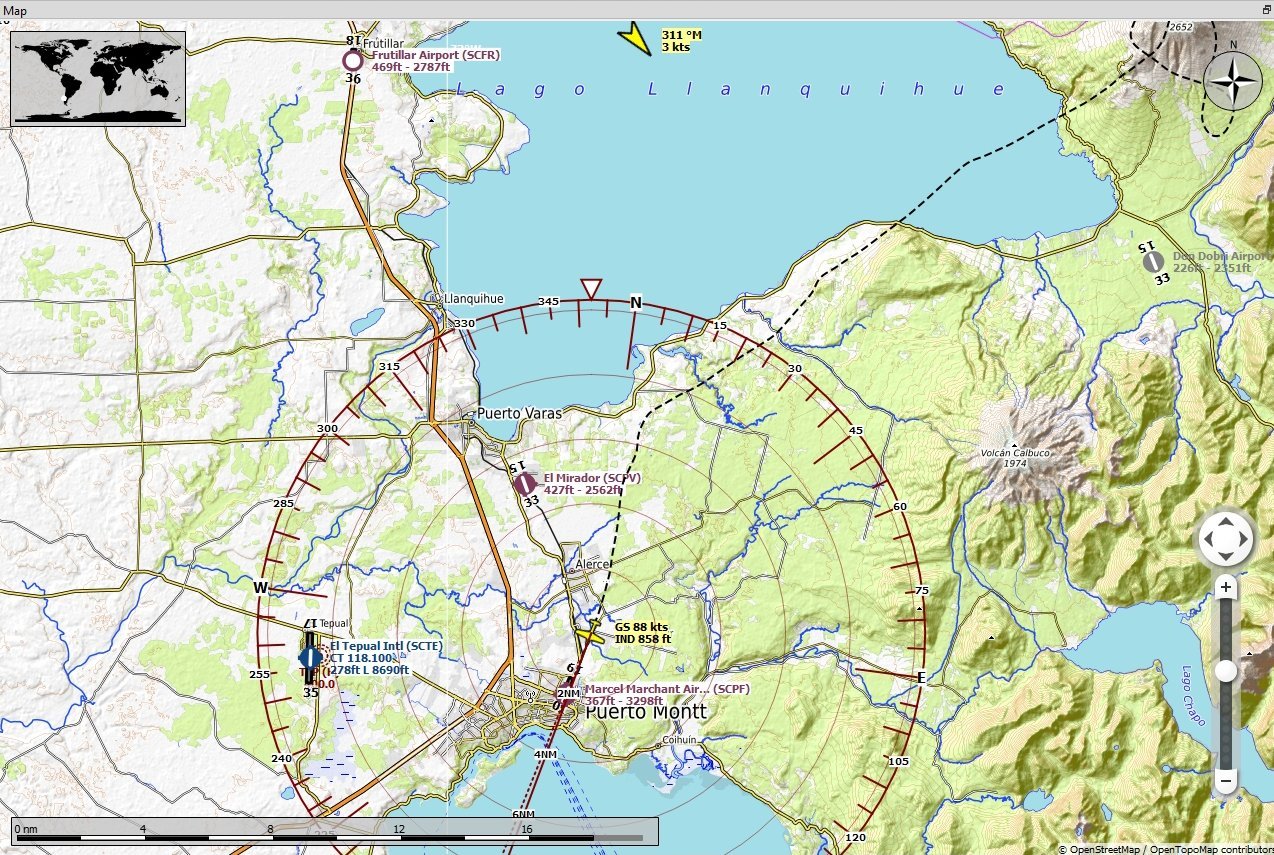The image size is (1274, 855).
Task: Click the Llanquihue town label
Action: coord(474,299)
